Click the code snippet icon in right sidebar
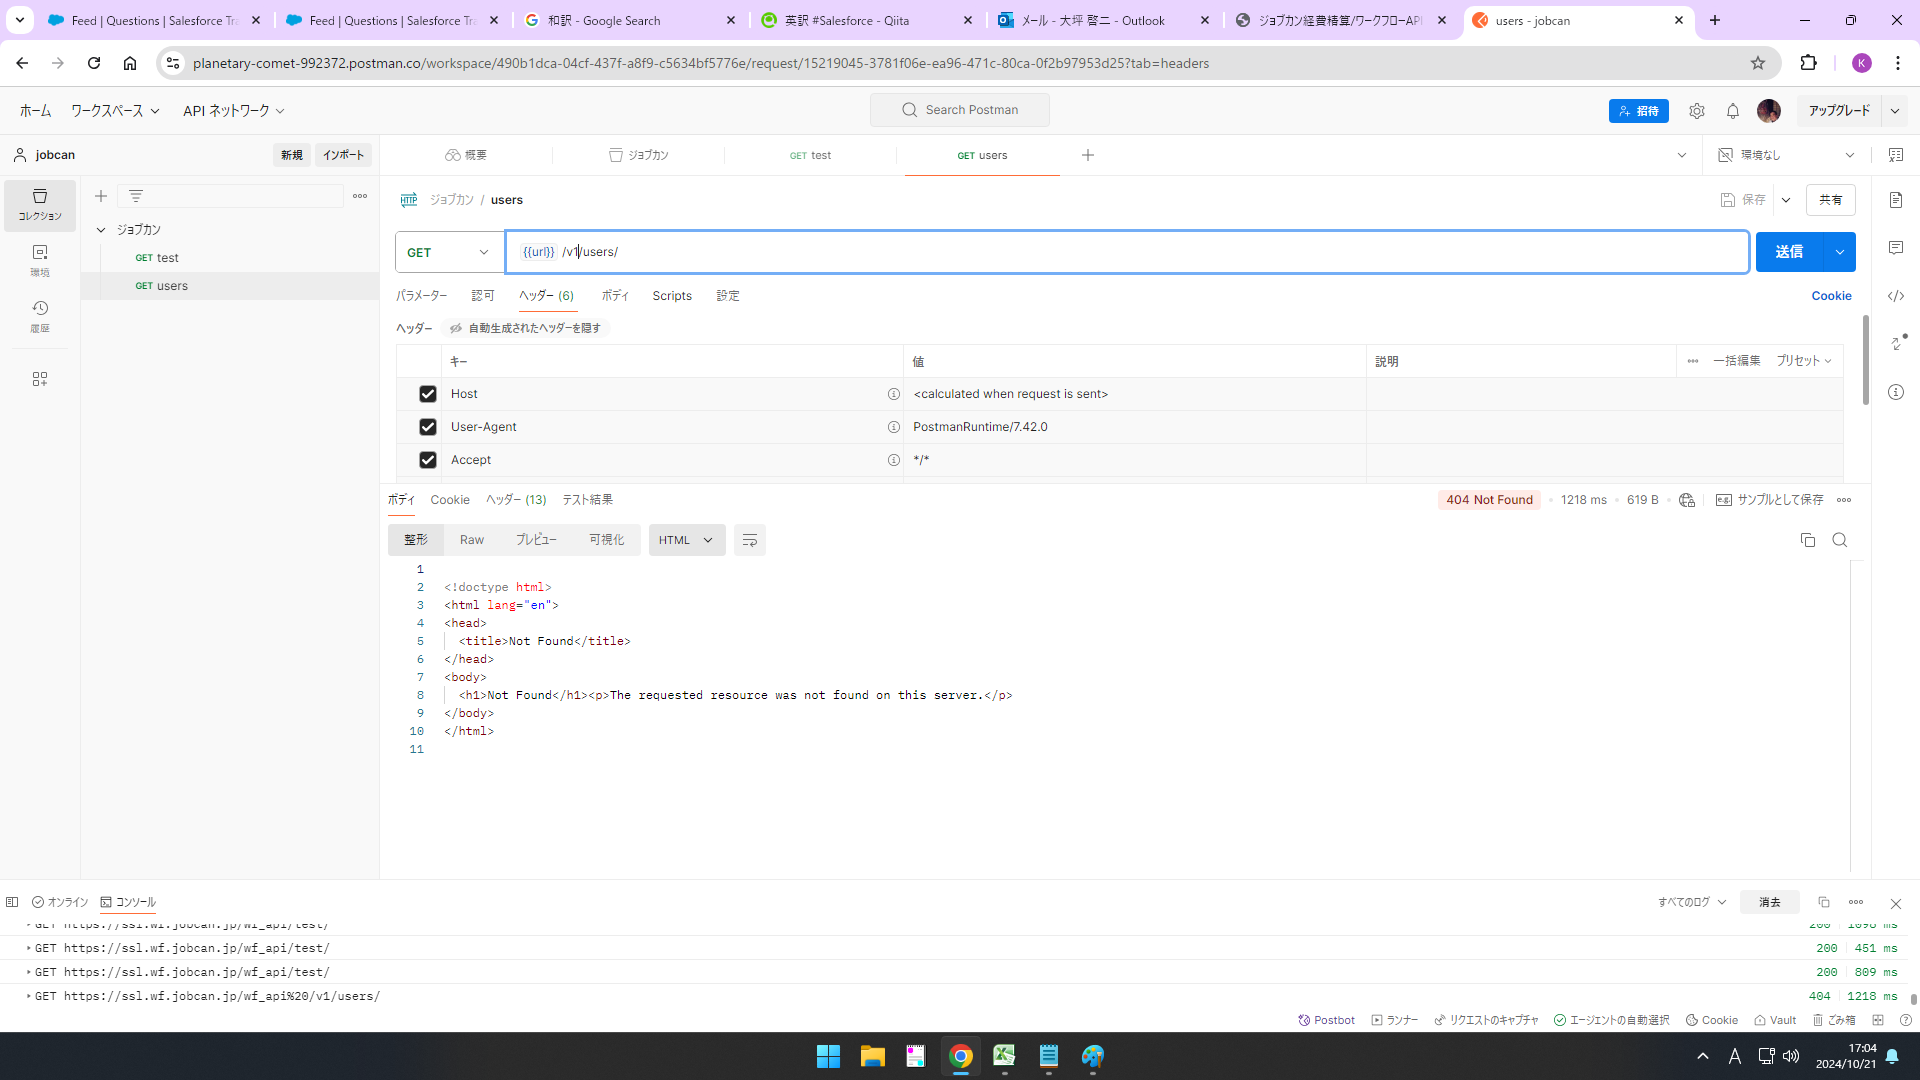1920x1080 pixels. 1896,296
